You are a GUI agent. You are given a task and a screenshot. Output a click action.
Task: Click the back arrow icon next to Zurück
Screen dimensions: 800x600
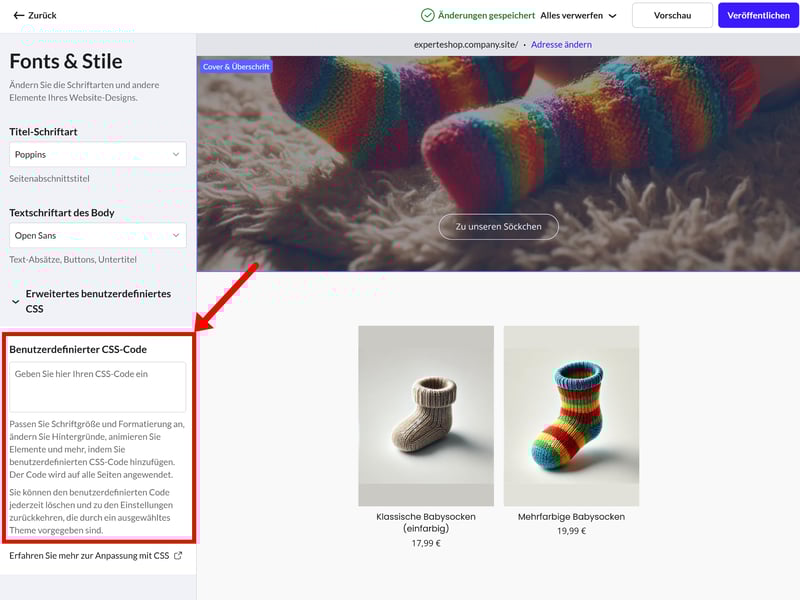18,15
